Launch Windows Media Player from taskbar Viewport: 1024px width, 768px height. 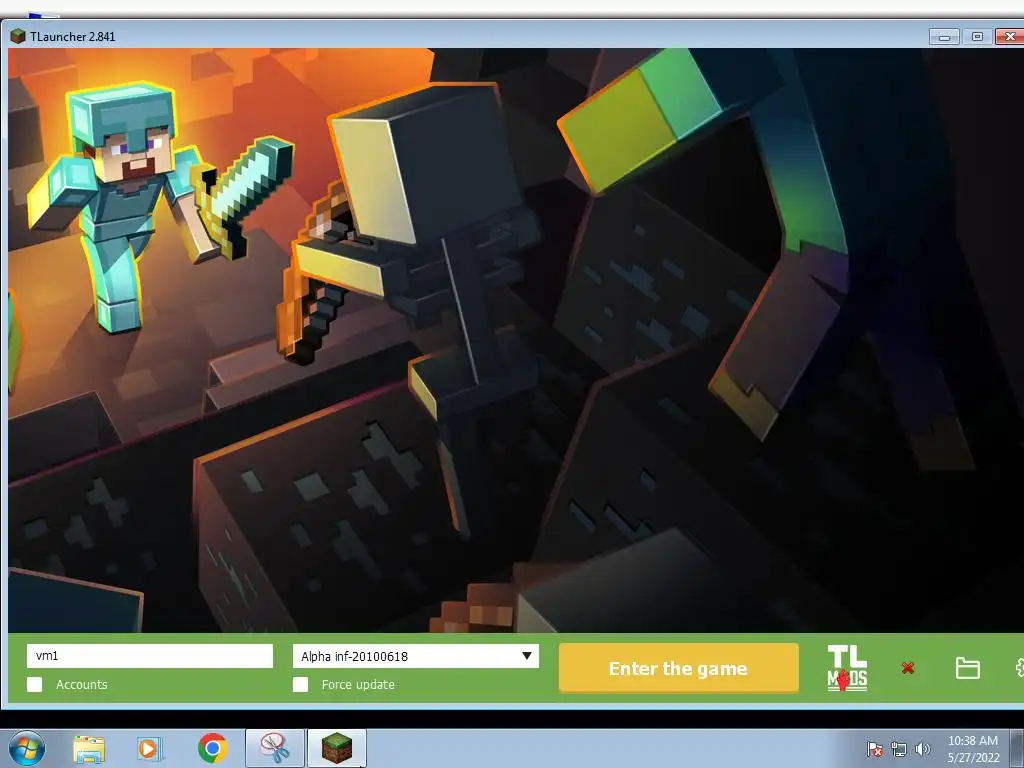point(149,749)
